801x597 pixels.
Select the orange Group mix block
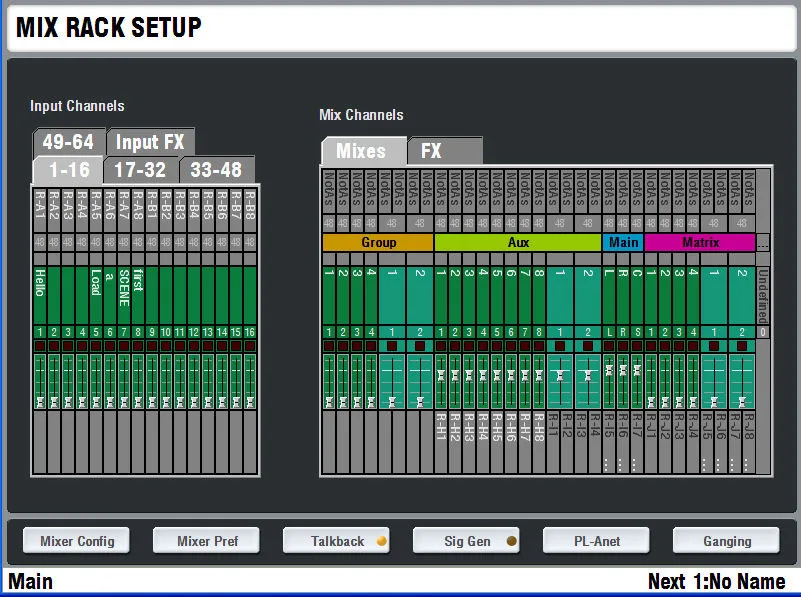(378, 243)
